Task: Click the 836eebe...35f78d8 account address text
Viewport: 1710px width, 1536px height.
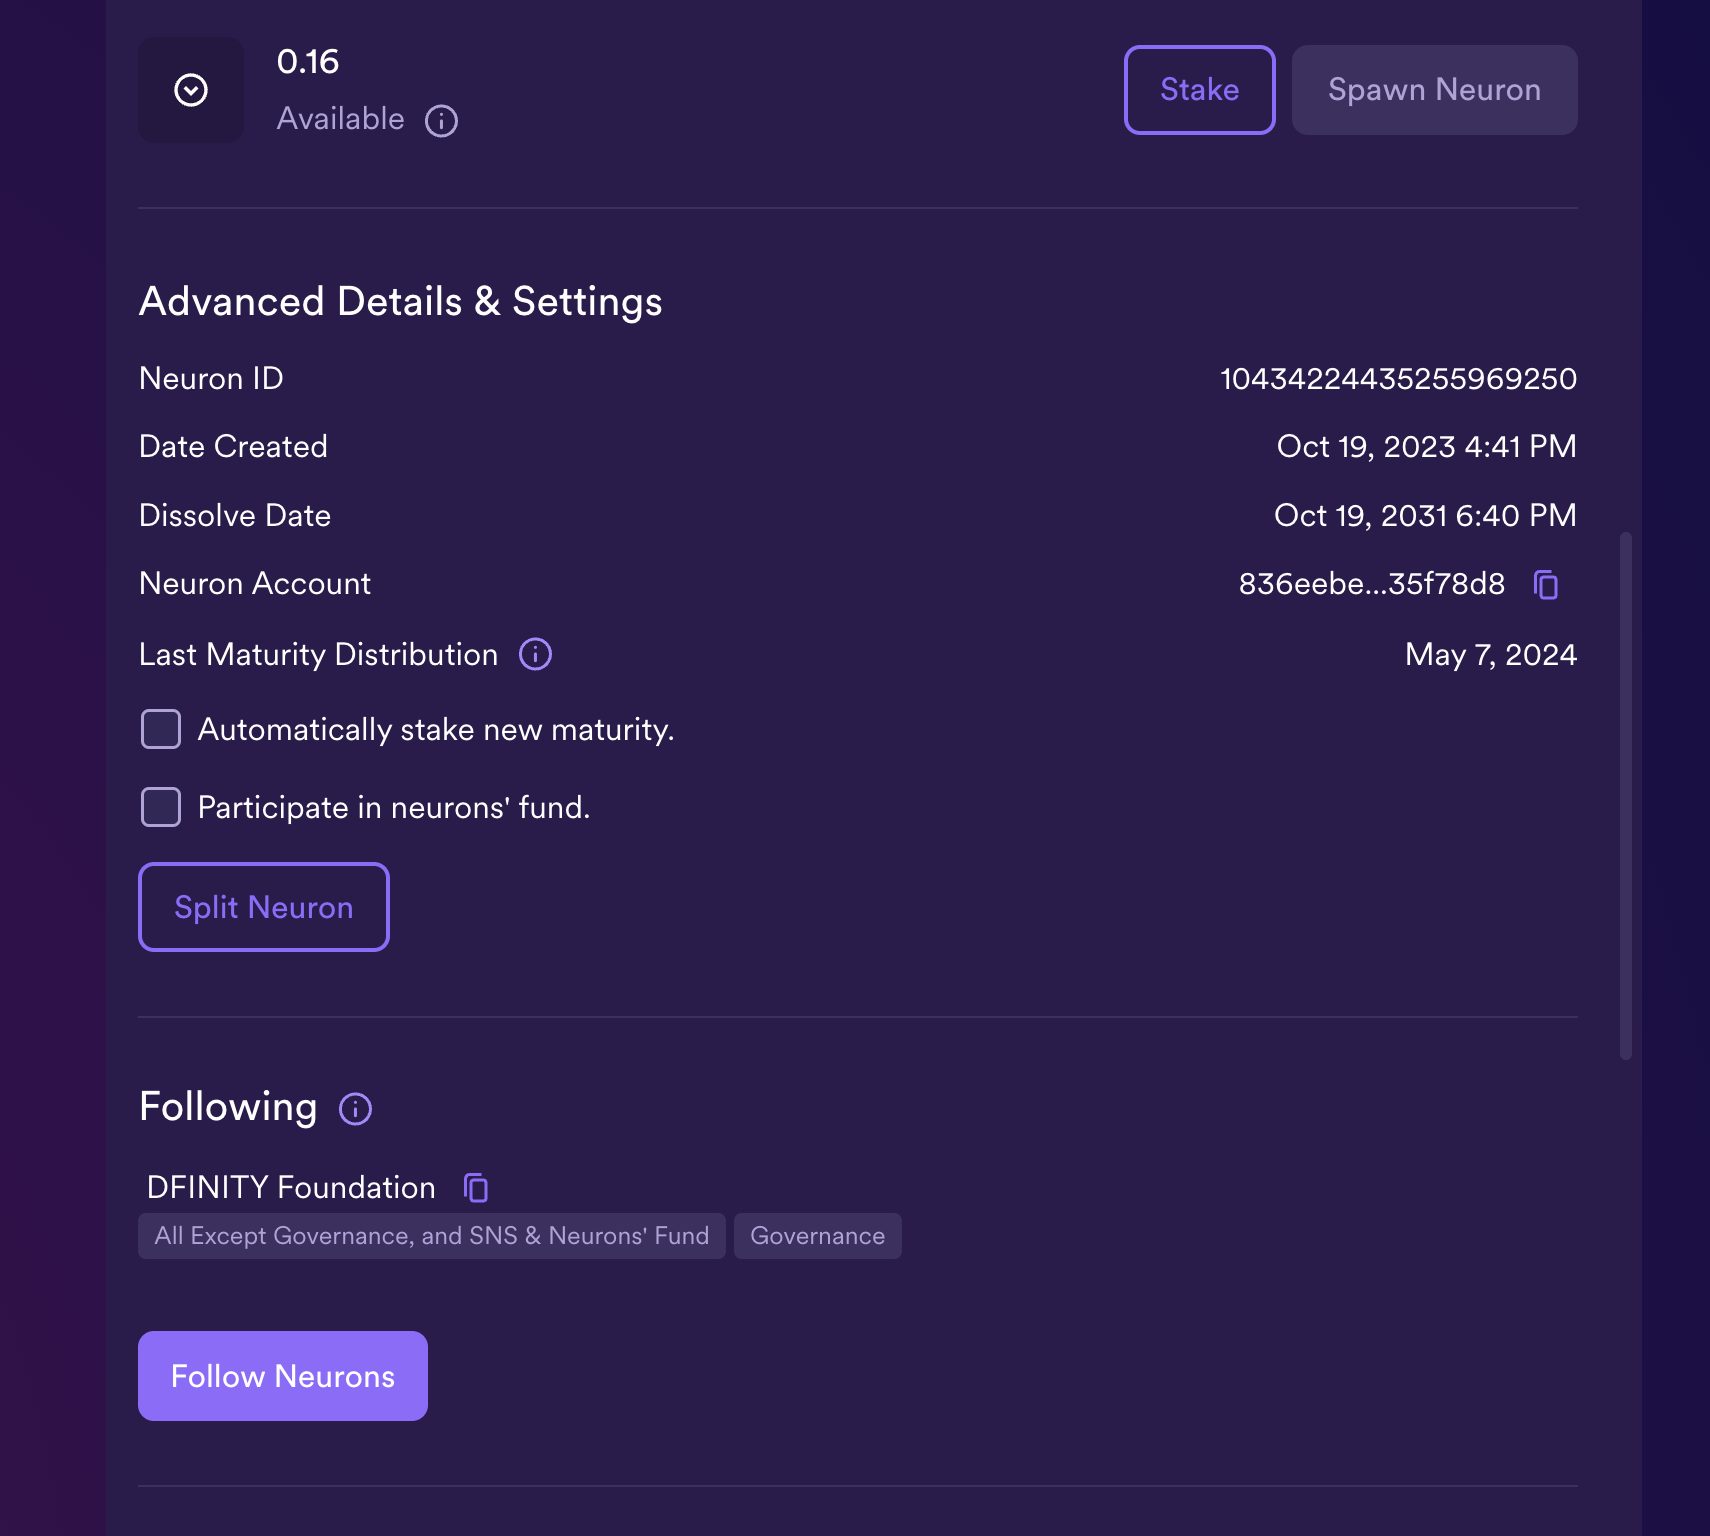Action: coord(1371,584)
